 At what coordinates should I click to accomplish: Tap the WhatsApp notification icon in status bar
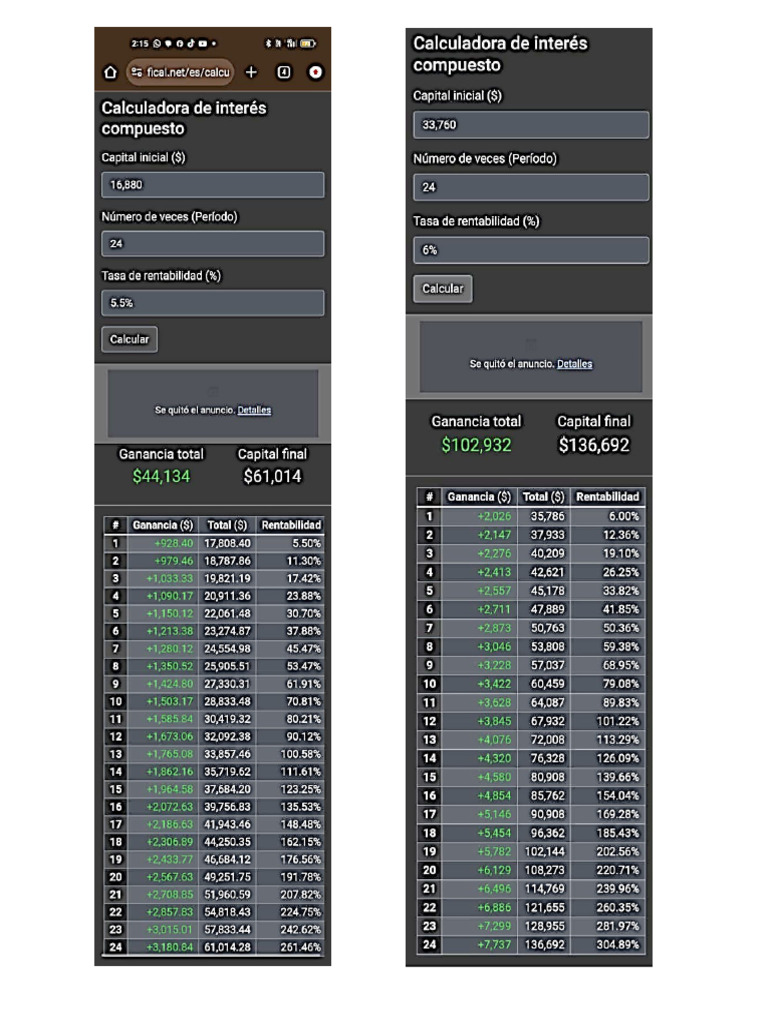coord(157,44)
